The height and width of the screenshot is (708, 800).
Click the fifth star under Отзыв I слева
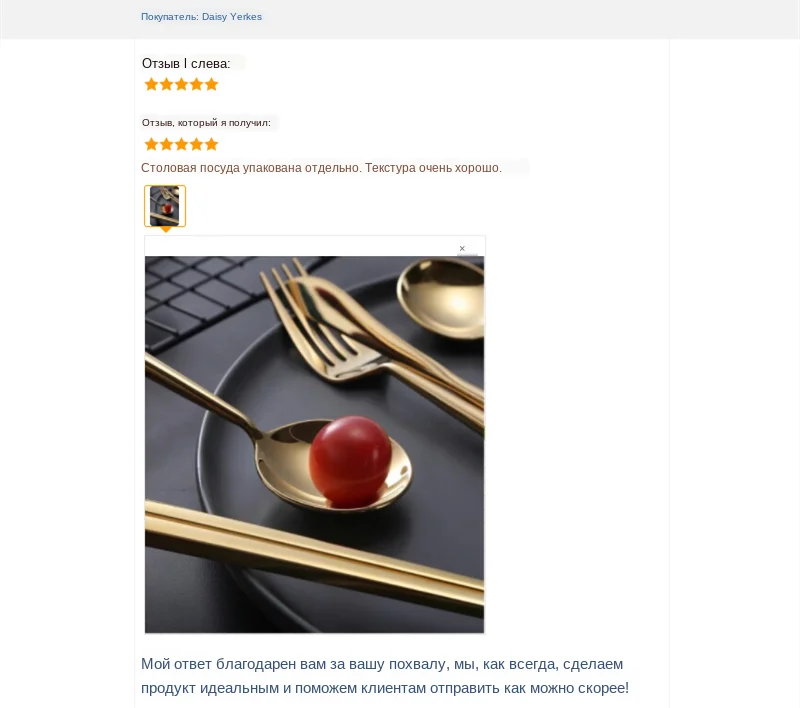tap(211, 84)
